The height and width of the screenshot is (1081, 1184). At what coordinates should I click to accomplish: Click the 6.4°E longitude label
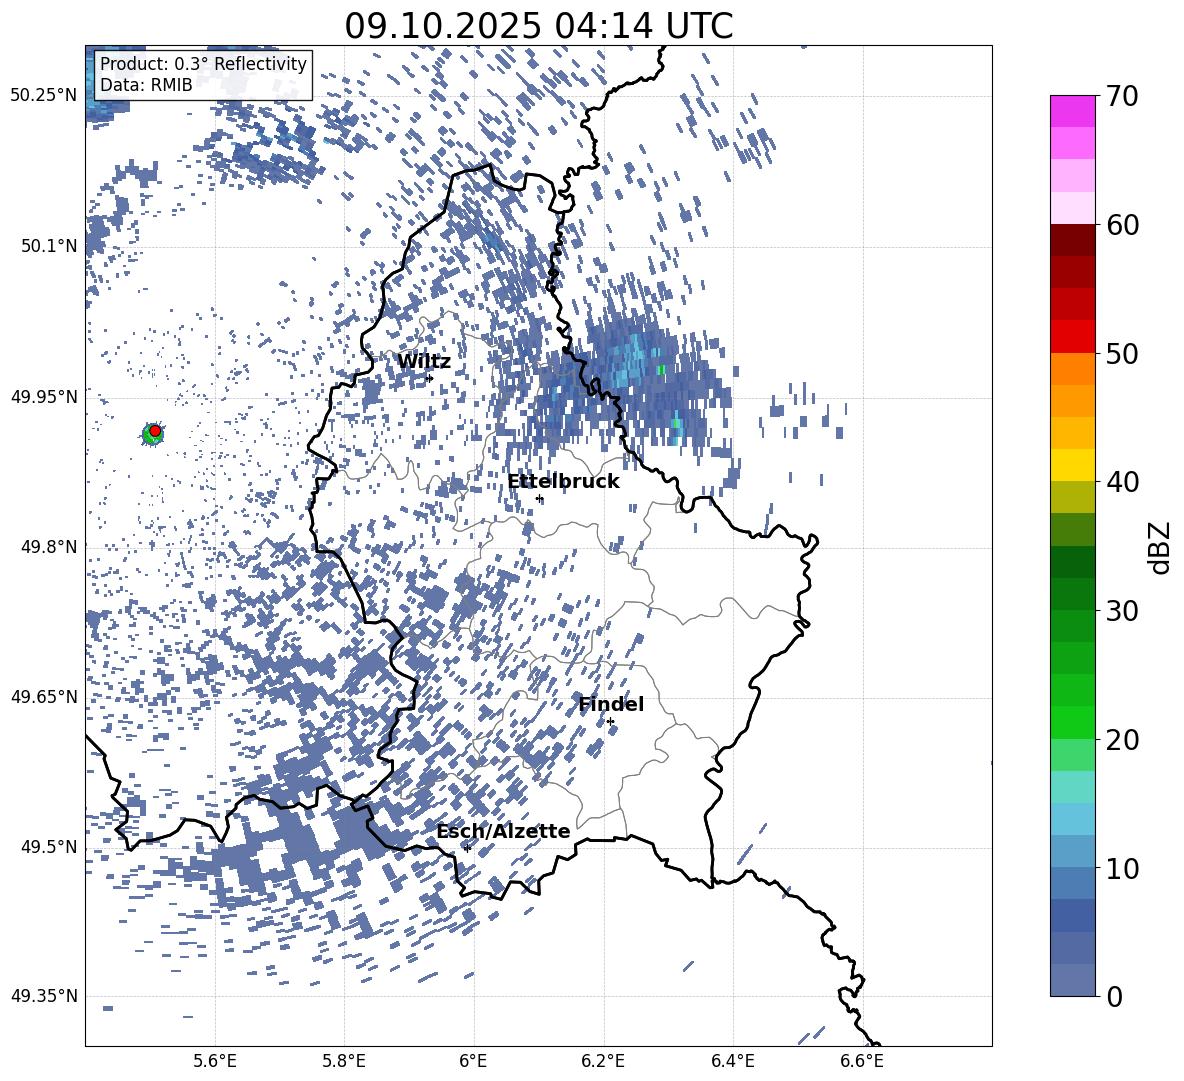[x=732, y=1061]
